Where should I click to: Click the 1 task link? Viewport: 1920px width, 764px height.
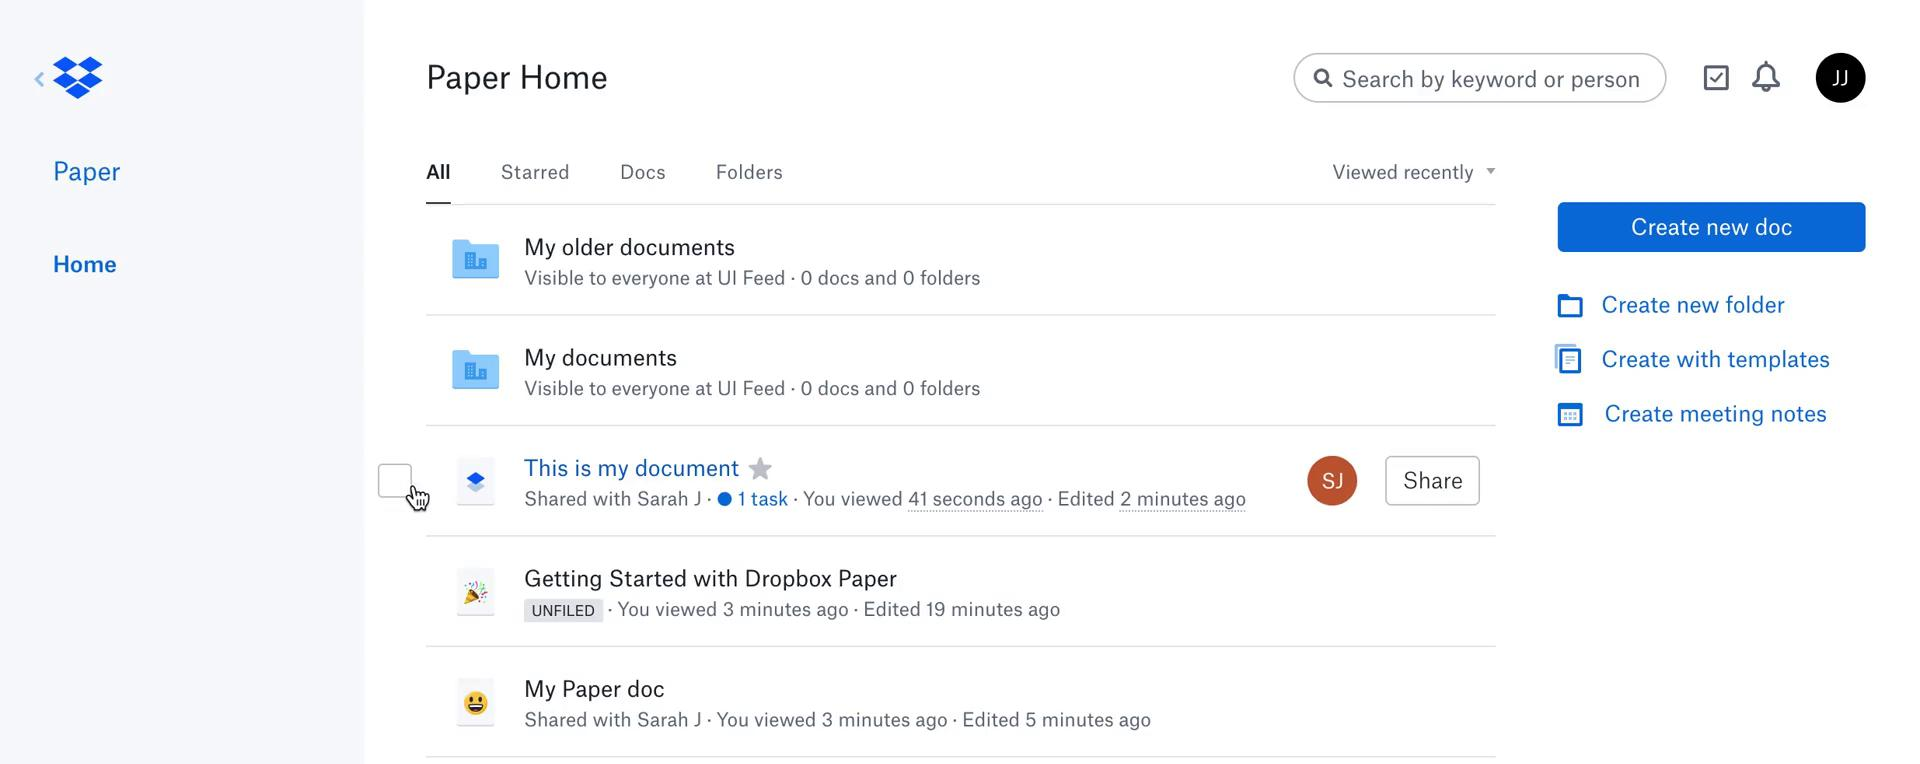(762, 499)
